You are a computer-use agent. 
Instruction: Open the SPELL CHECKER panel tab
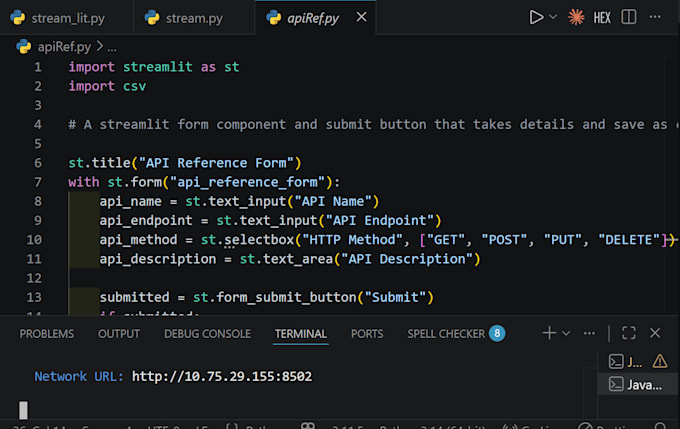click(x=446, y=334)
